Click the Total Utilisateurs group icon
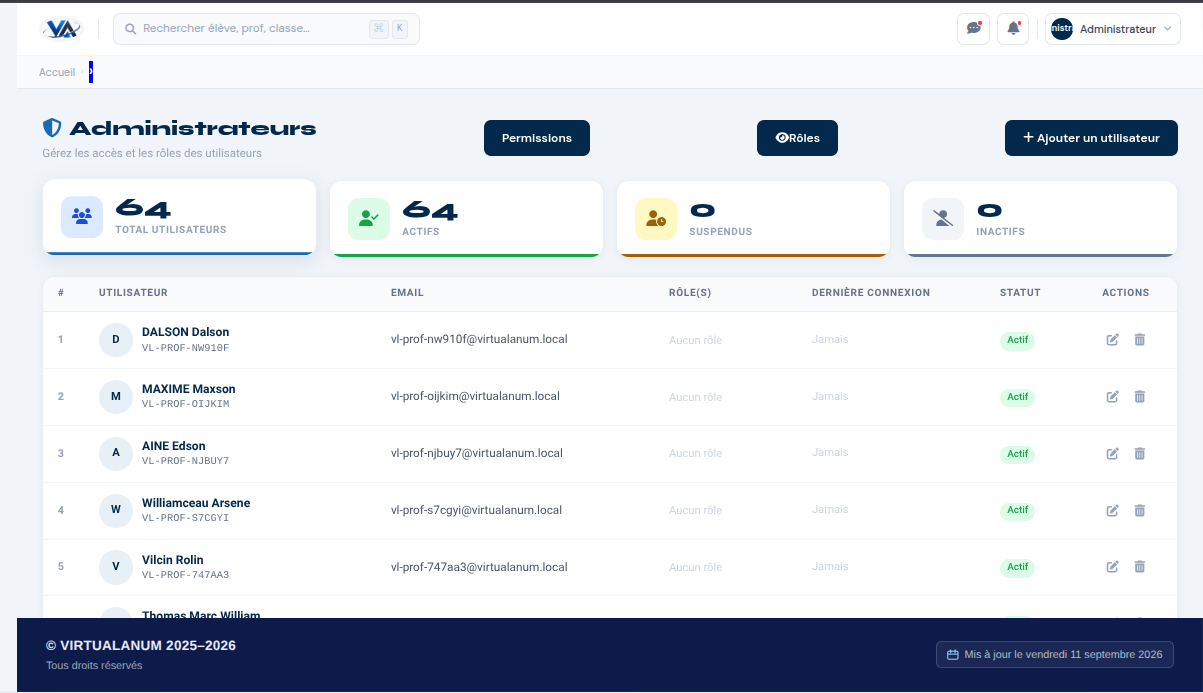 point(82,217)
